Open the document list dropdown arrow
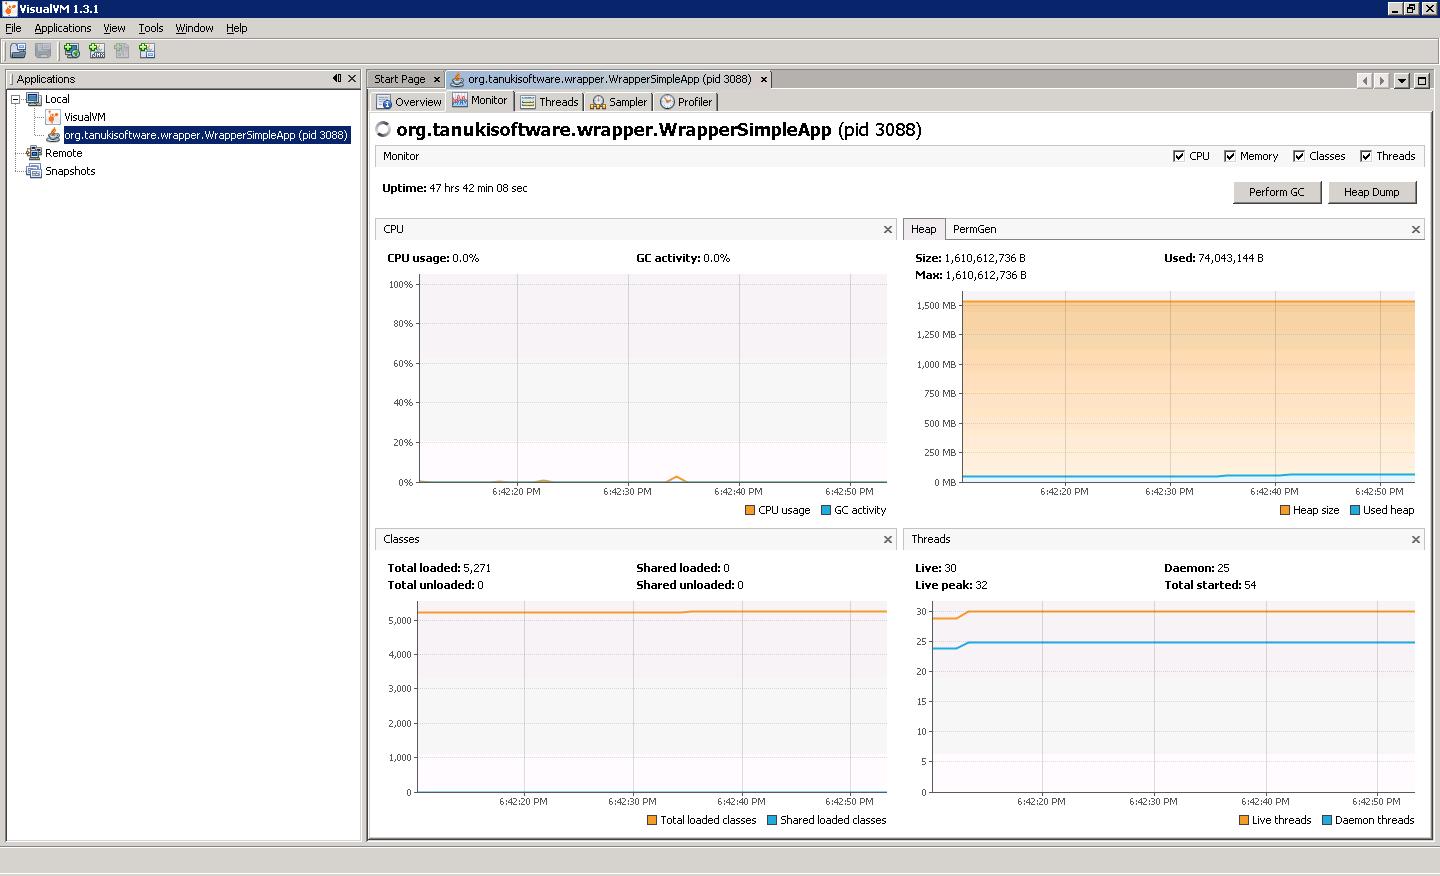The width and height of the screenshot is (1440, 876). coord(1402,80)
